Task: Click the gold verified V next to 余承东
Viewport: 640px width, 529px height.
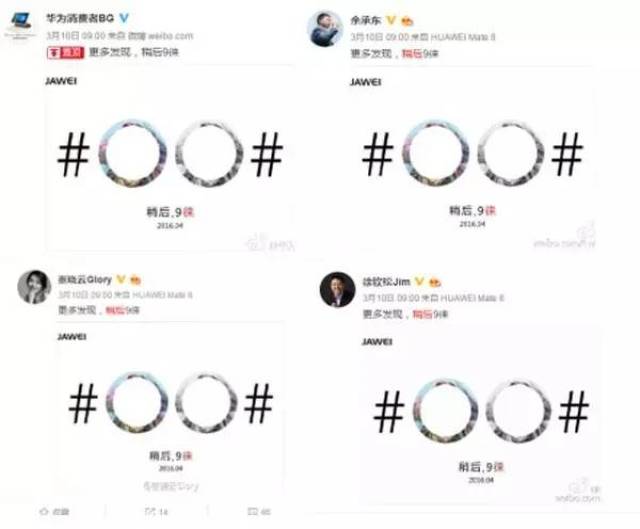Action: point(391,20)
